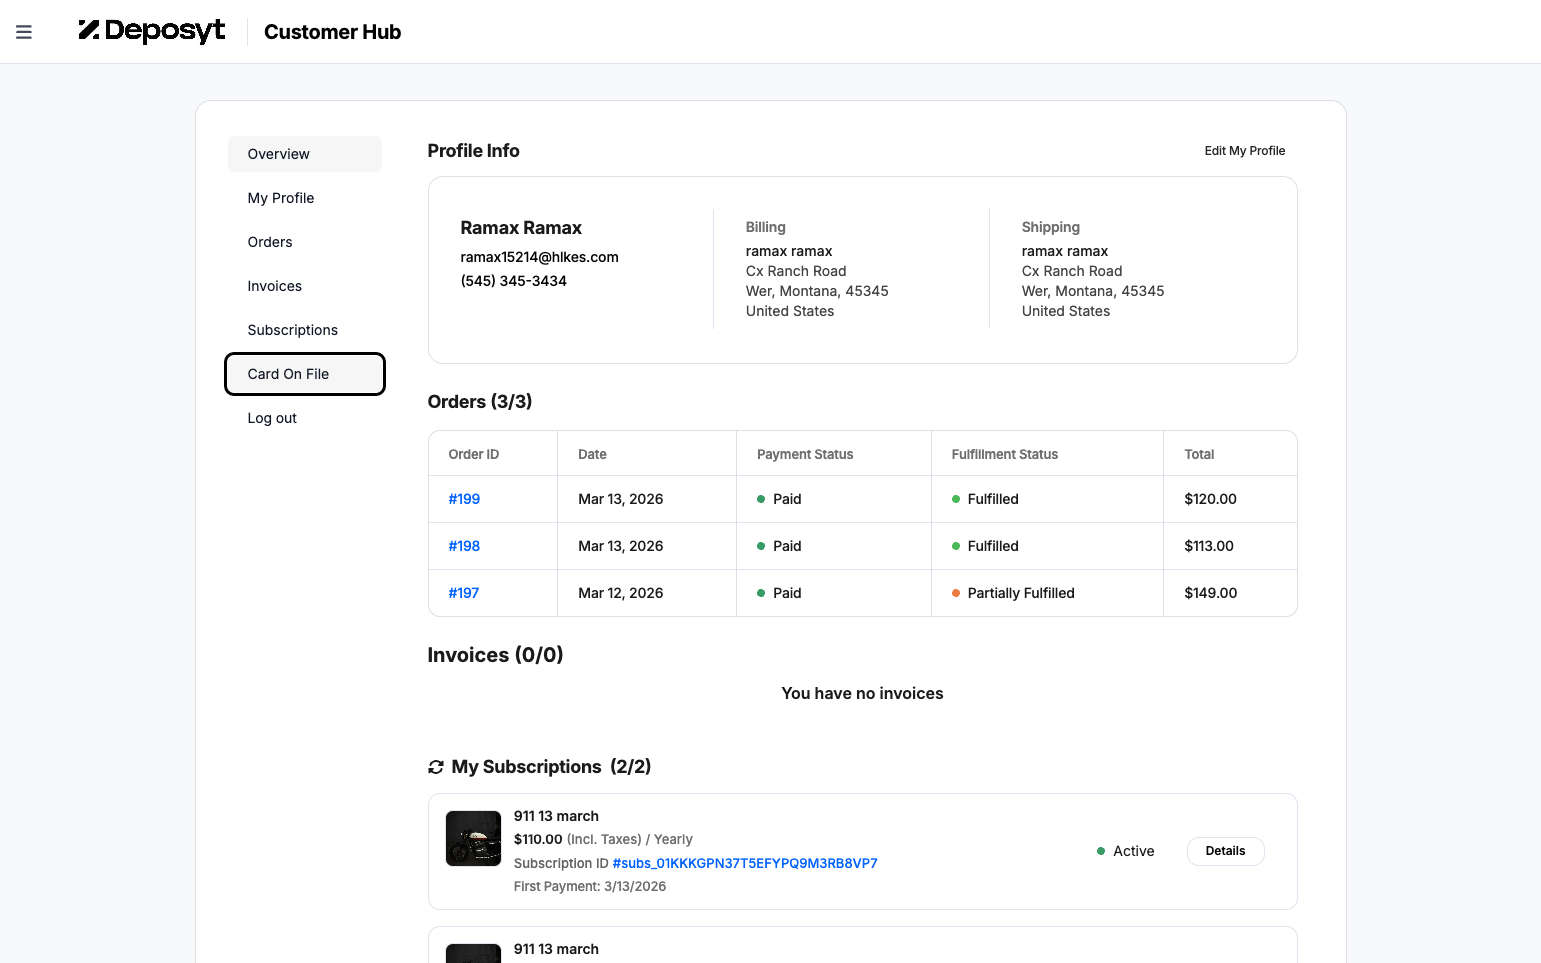
Task: Click the Shipping heading
Action: 1050,227
